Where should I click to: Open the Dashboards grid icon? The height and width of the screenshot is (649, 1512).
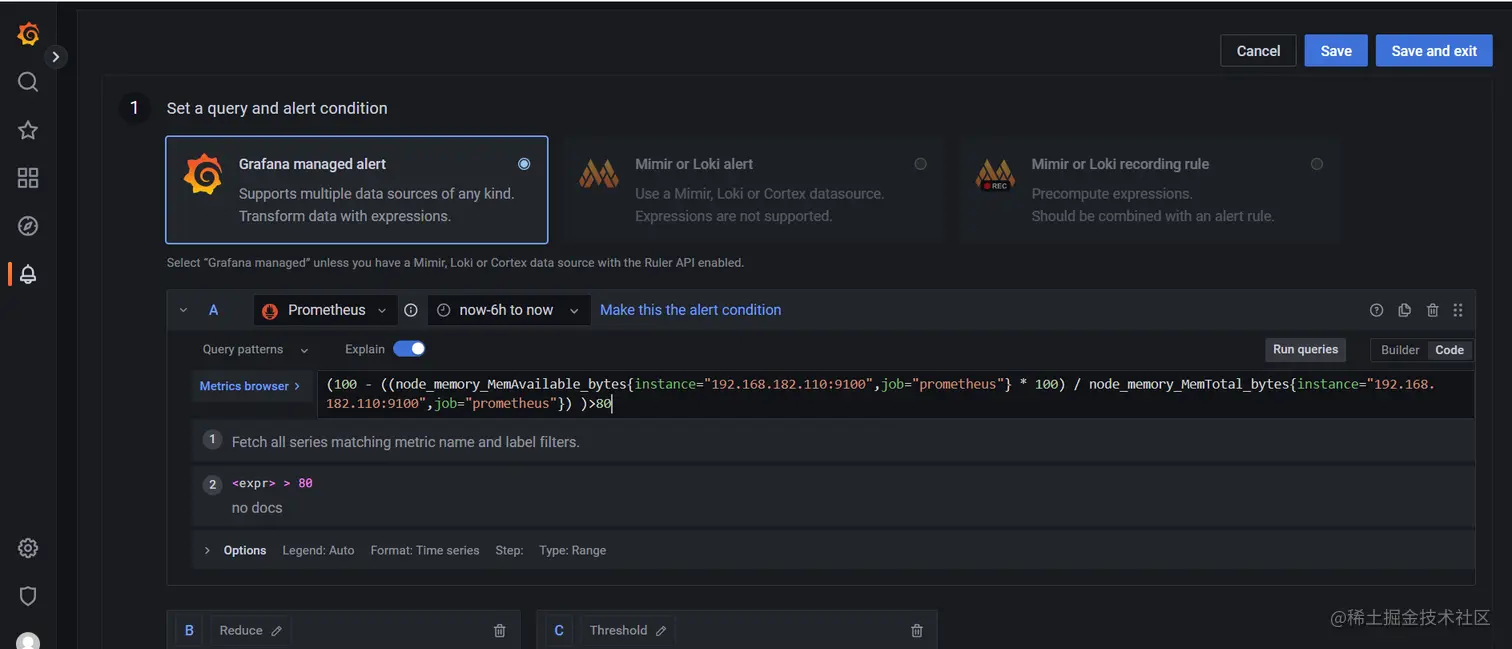28,178
